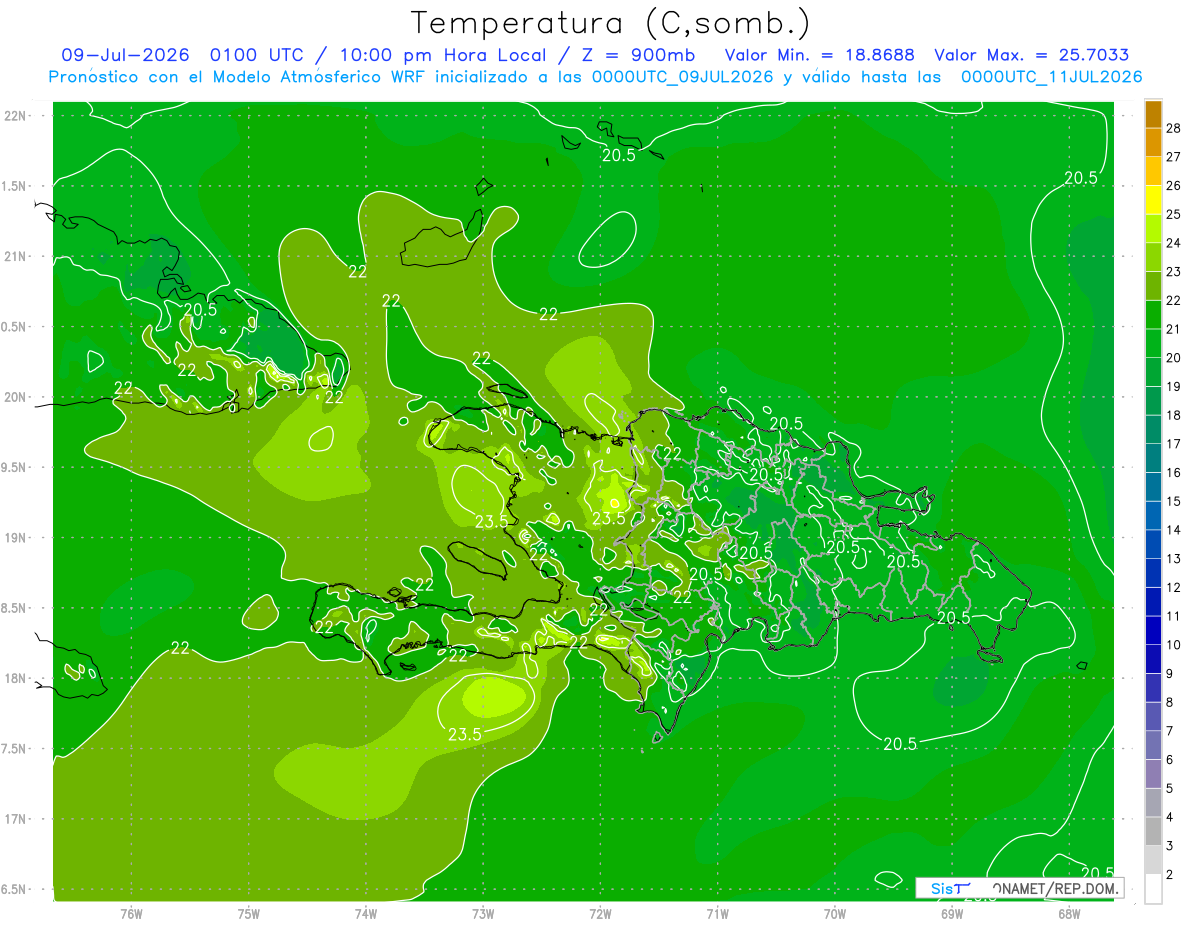Viewport: 1200px width, 927px height.
Task: Click the '68W' longitude axis label
Action: (1068, 913)
